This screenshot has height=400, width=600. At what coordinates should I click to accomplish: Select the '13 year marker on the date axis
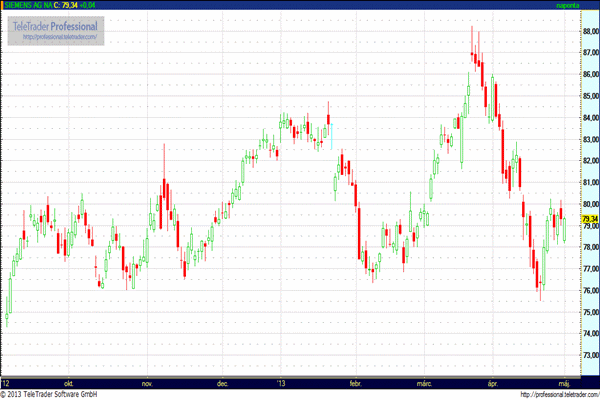point(281,383)
